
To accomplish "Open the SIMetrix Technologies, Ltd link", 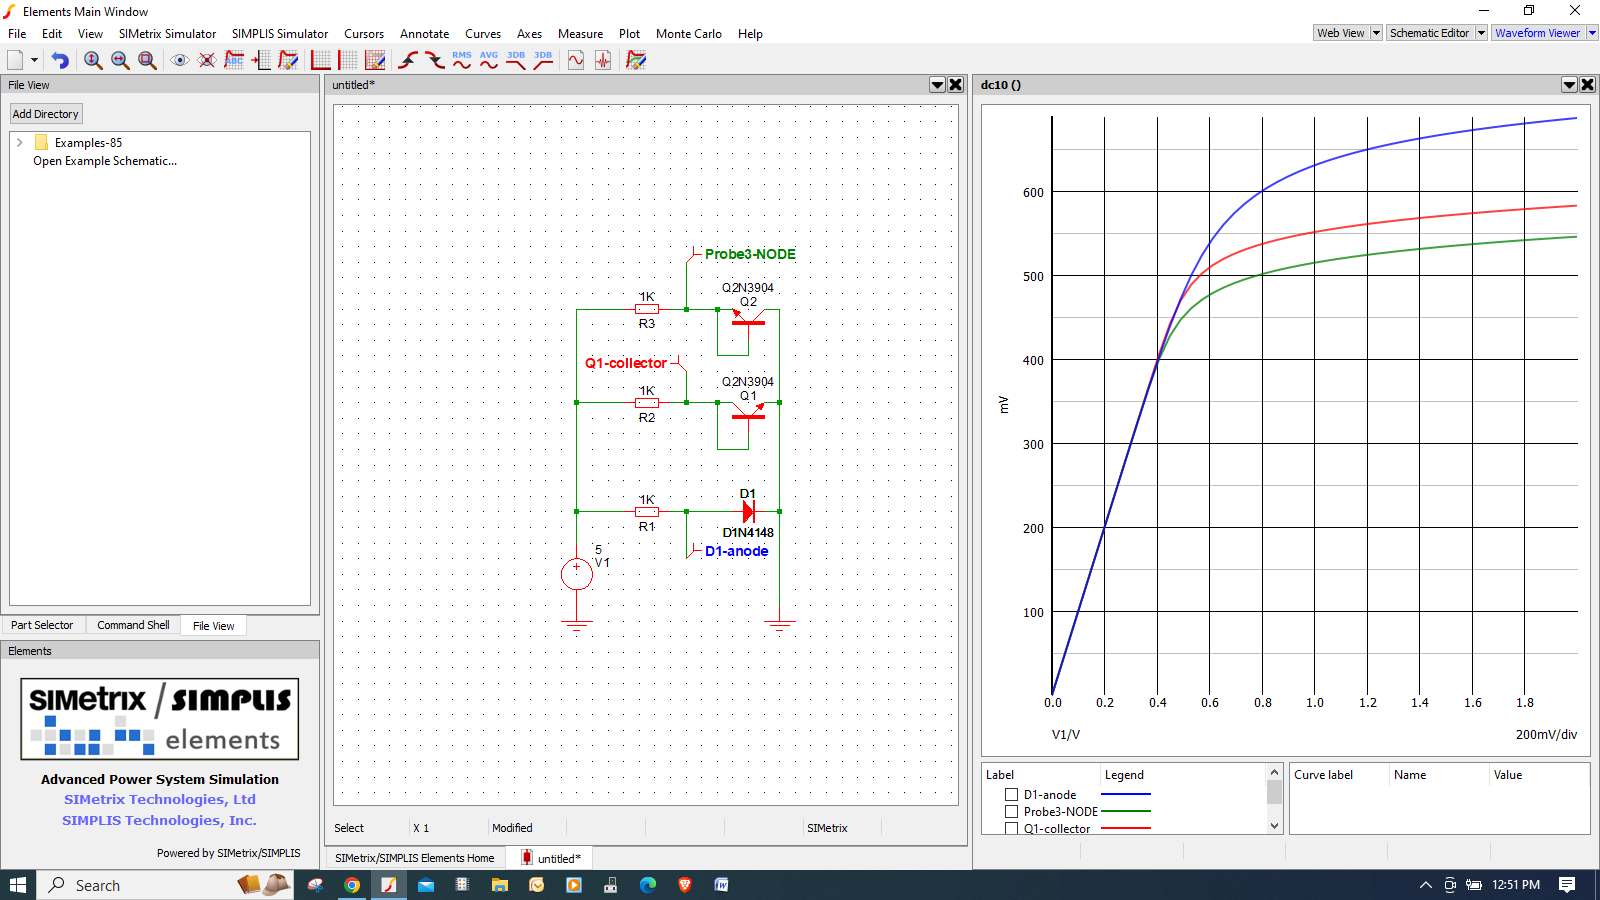I will 160,799.
